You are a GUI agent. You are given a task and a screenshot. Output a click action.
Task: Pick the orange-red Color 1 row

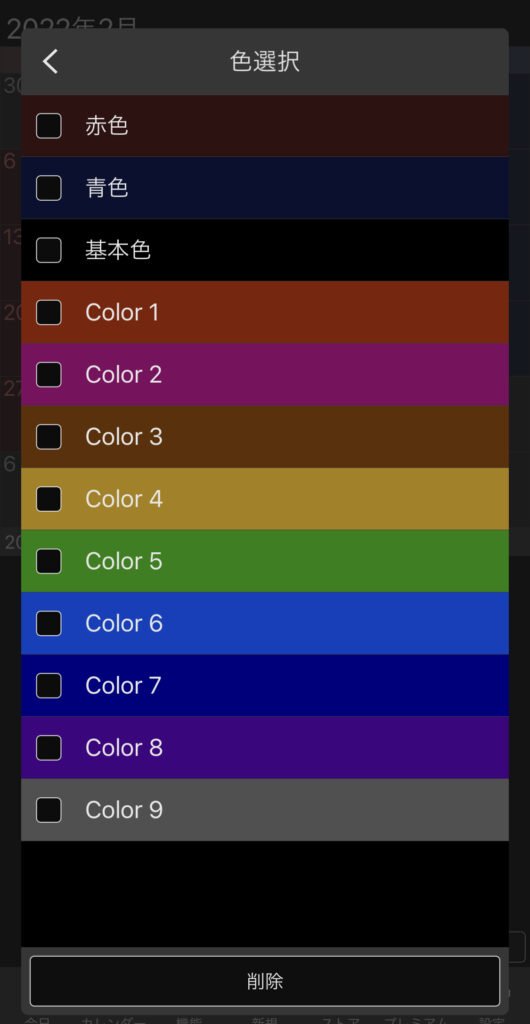coord(265,312)
